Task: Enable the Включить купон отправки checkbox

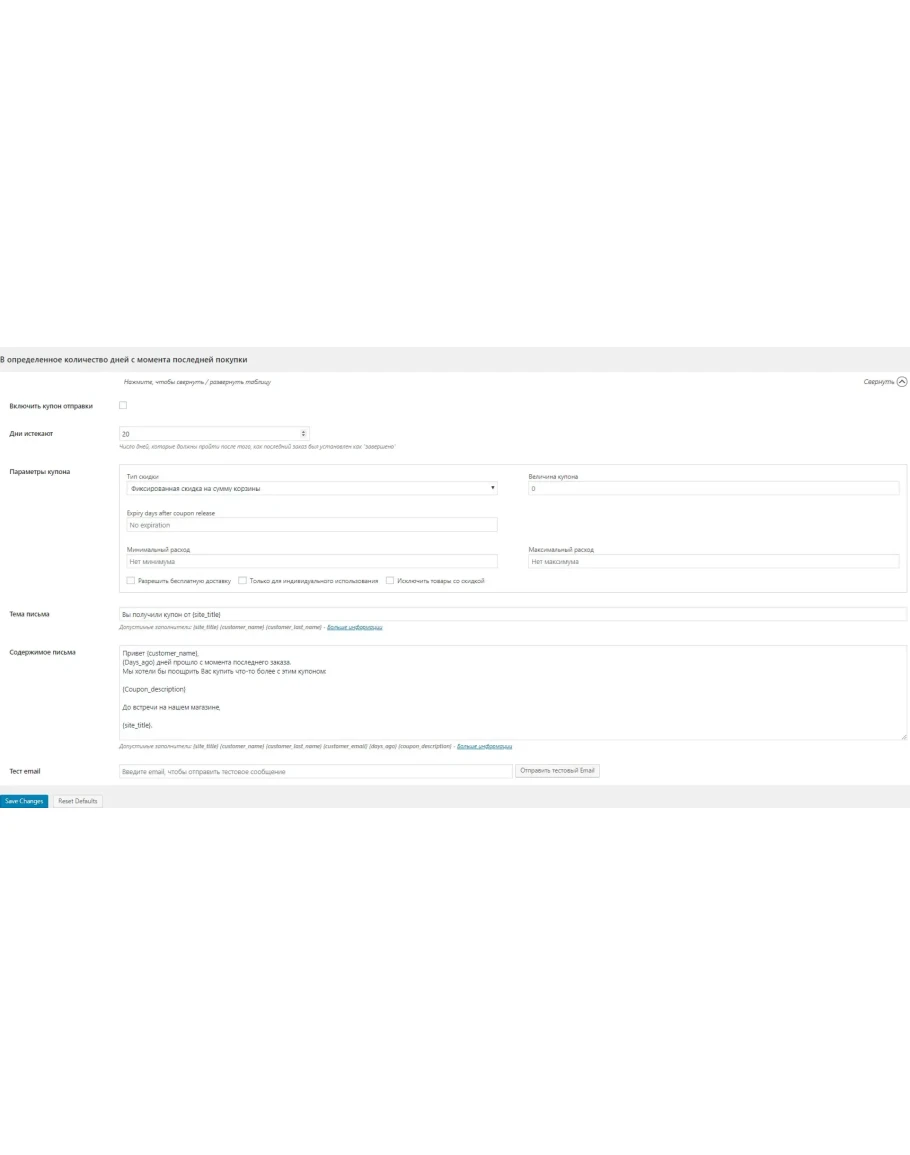Action: click(x=123, y=405)
